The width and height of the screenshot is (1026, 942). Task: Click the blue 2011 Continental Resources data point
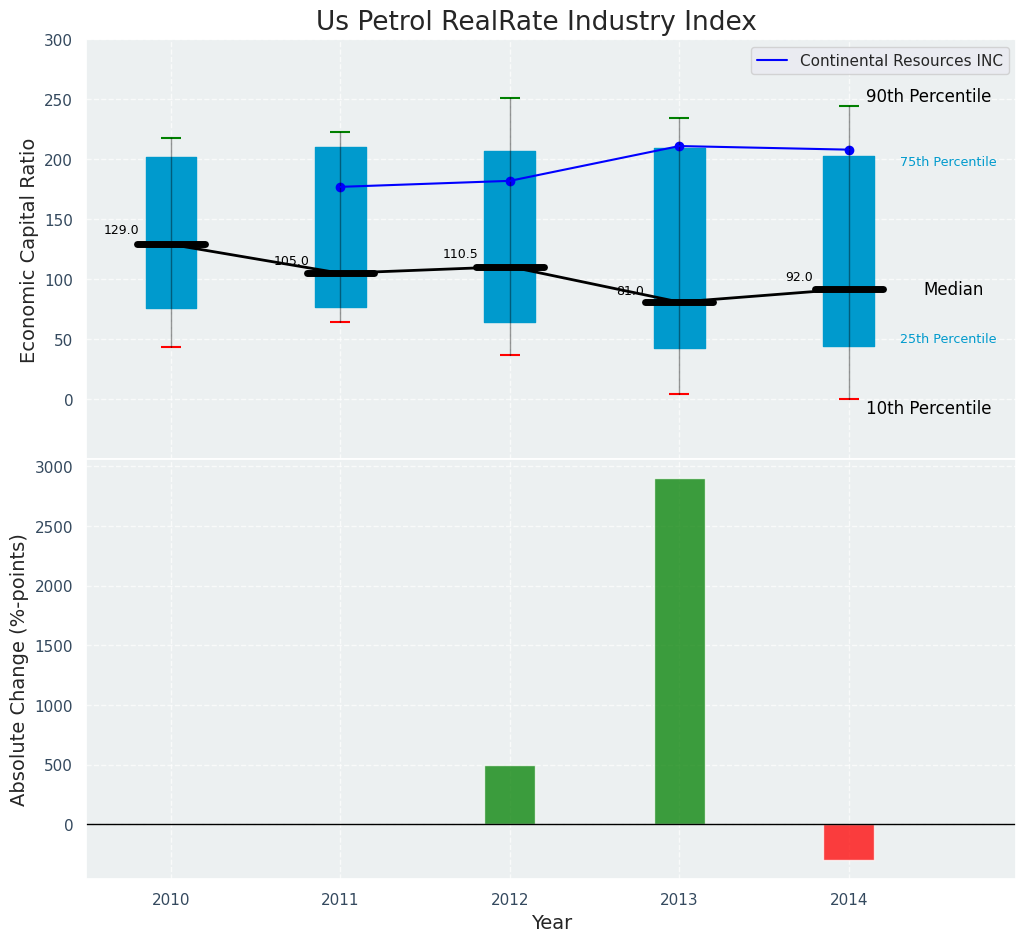[x=340, y=187]
